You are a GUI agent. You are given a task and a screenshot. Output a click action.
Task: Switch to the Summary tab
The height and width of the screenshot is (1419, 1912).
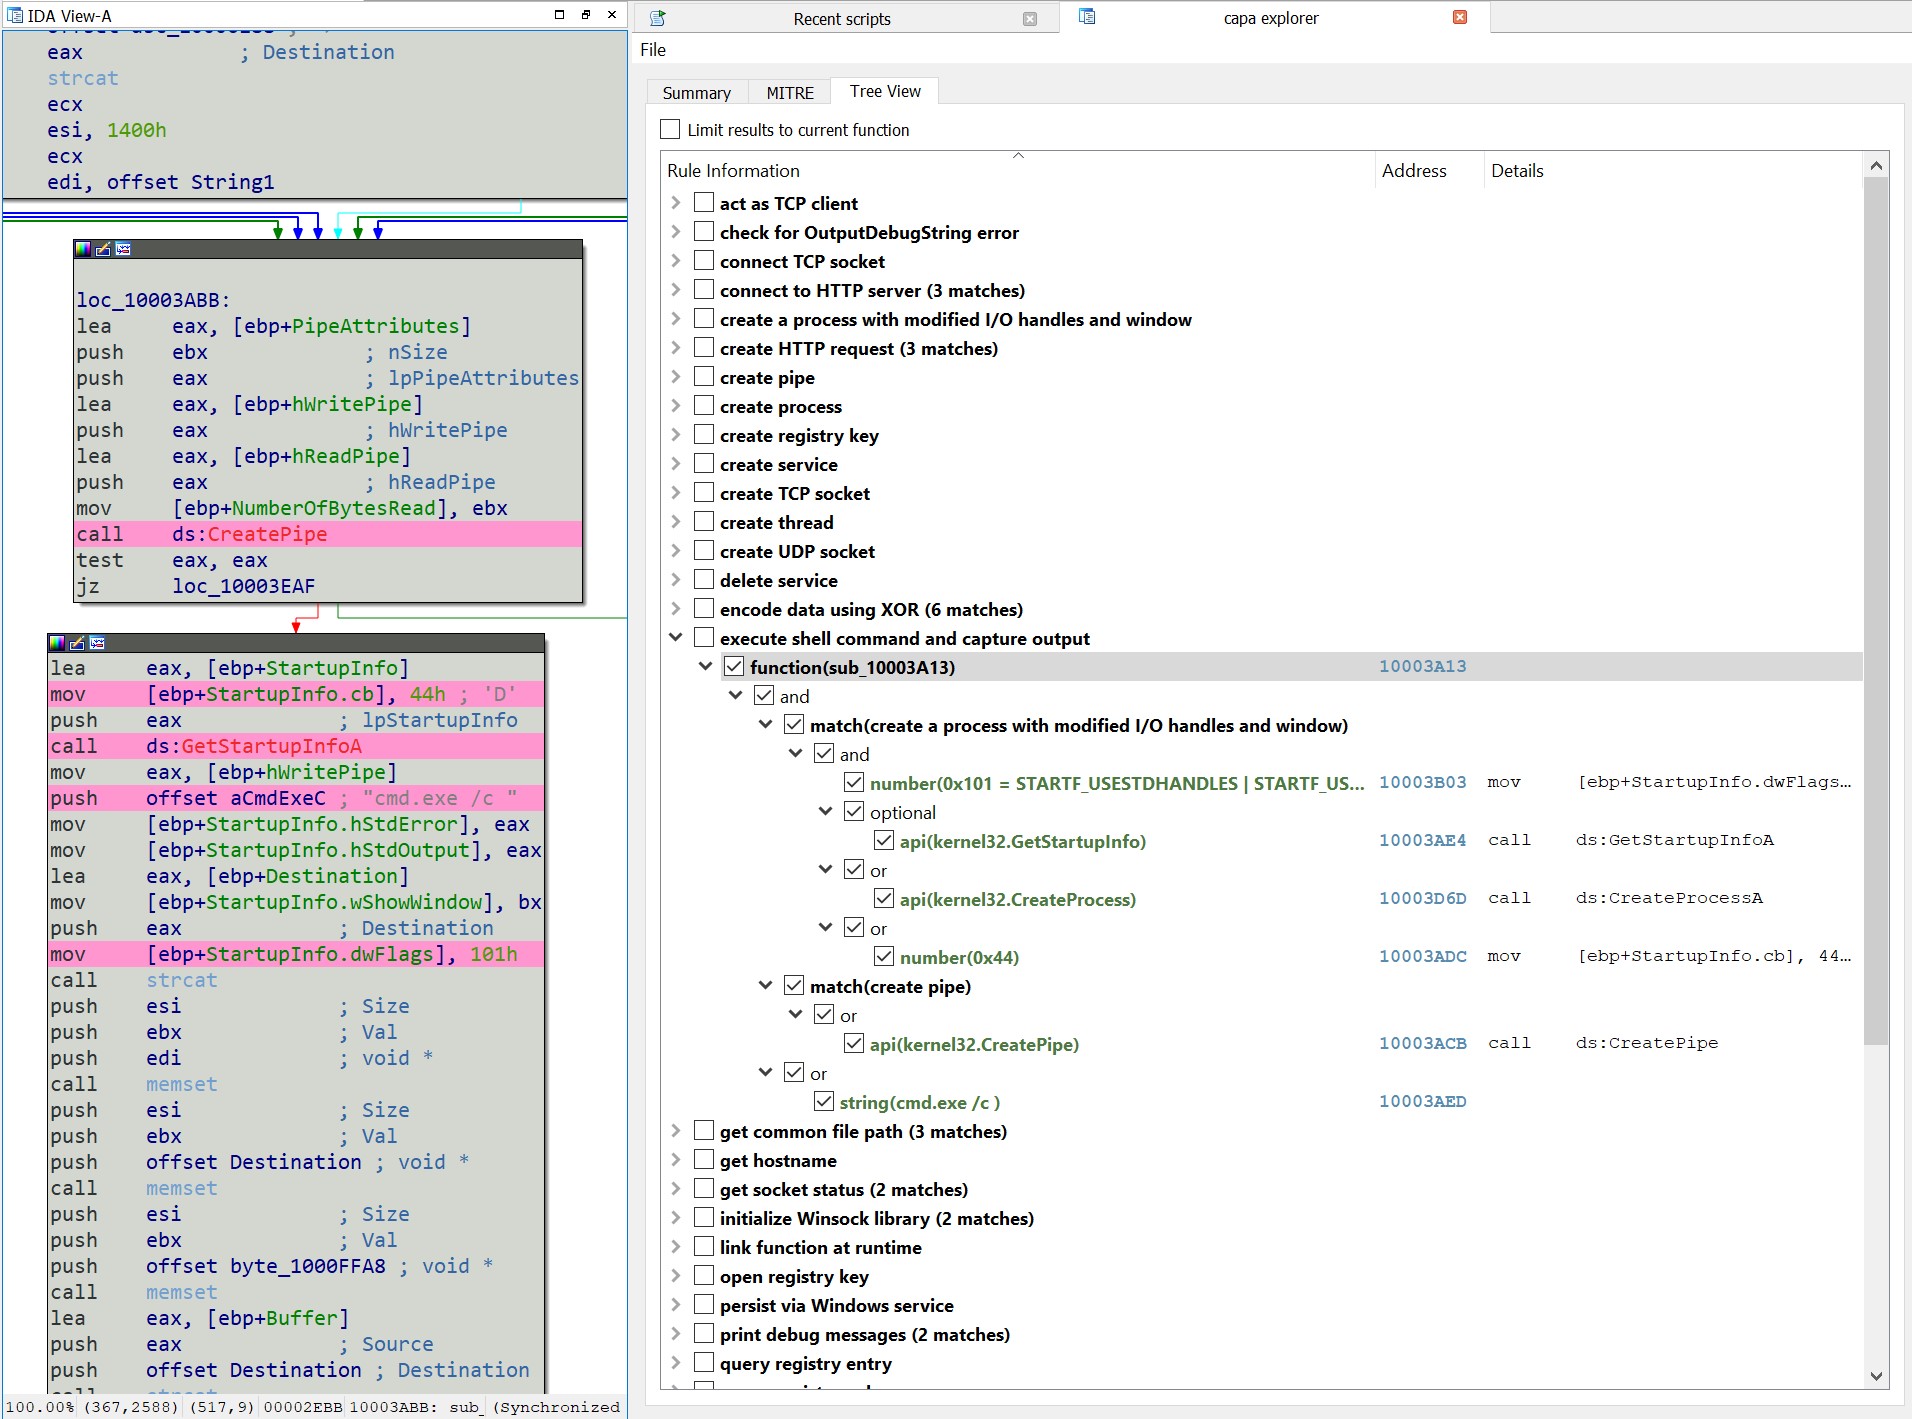click(696, 93)
